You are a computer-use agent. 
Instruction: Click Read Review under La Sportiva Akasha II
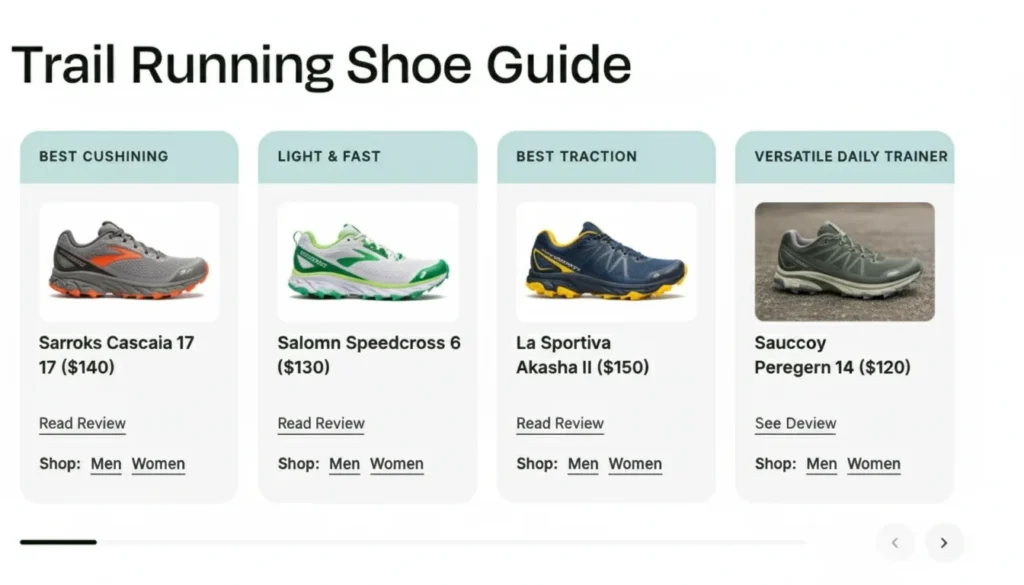point(559,423)
